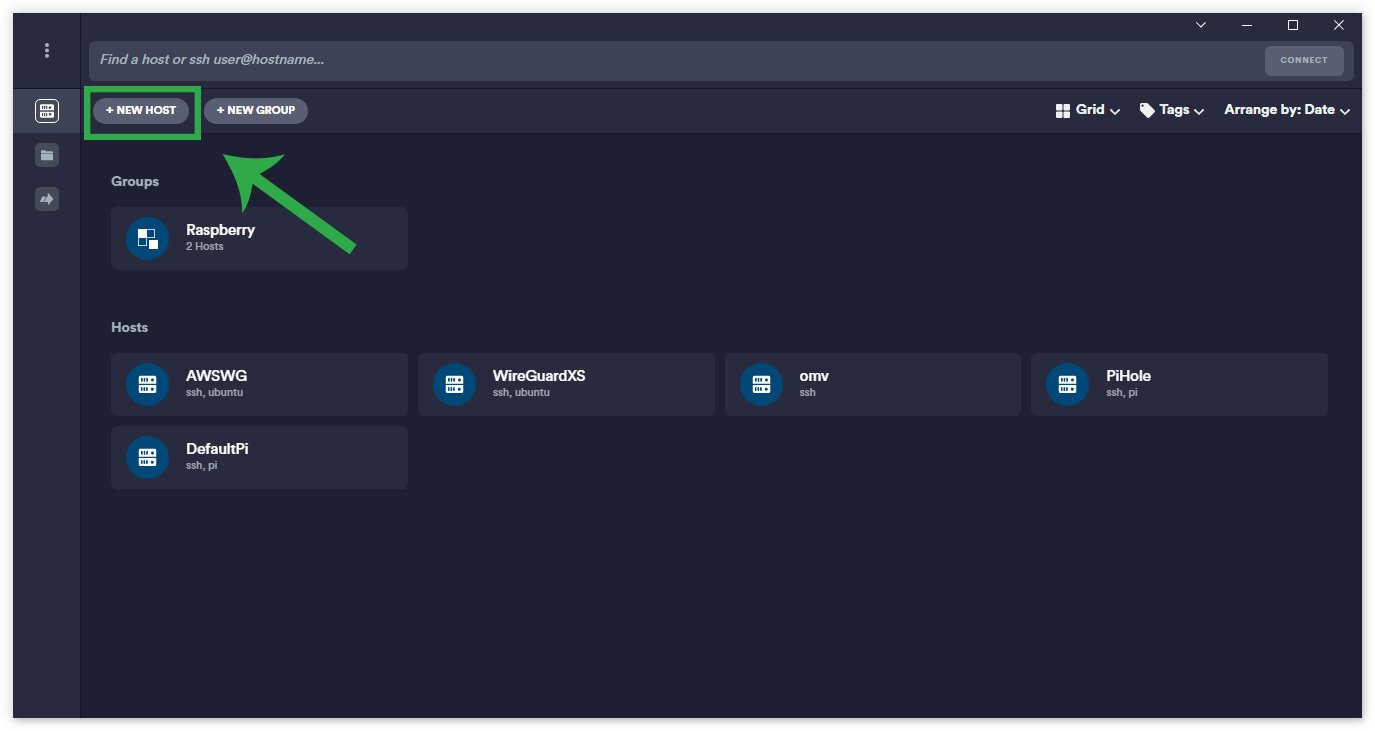
Task: Click the WireGuardXS host icon
Action: pos(454,384)
